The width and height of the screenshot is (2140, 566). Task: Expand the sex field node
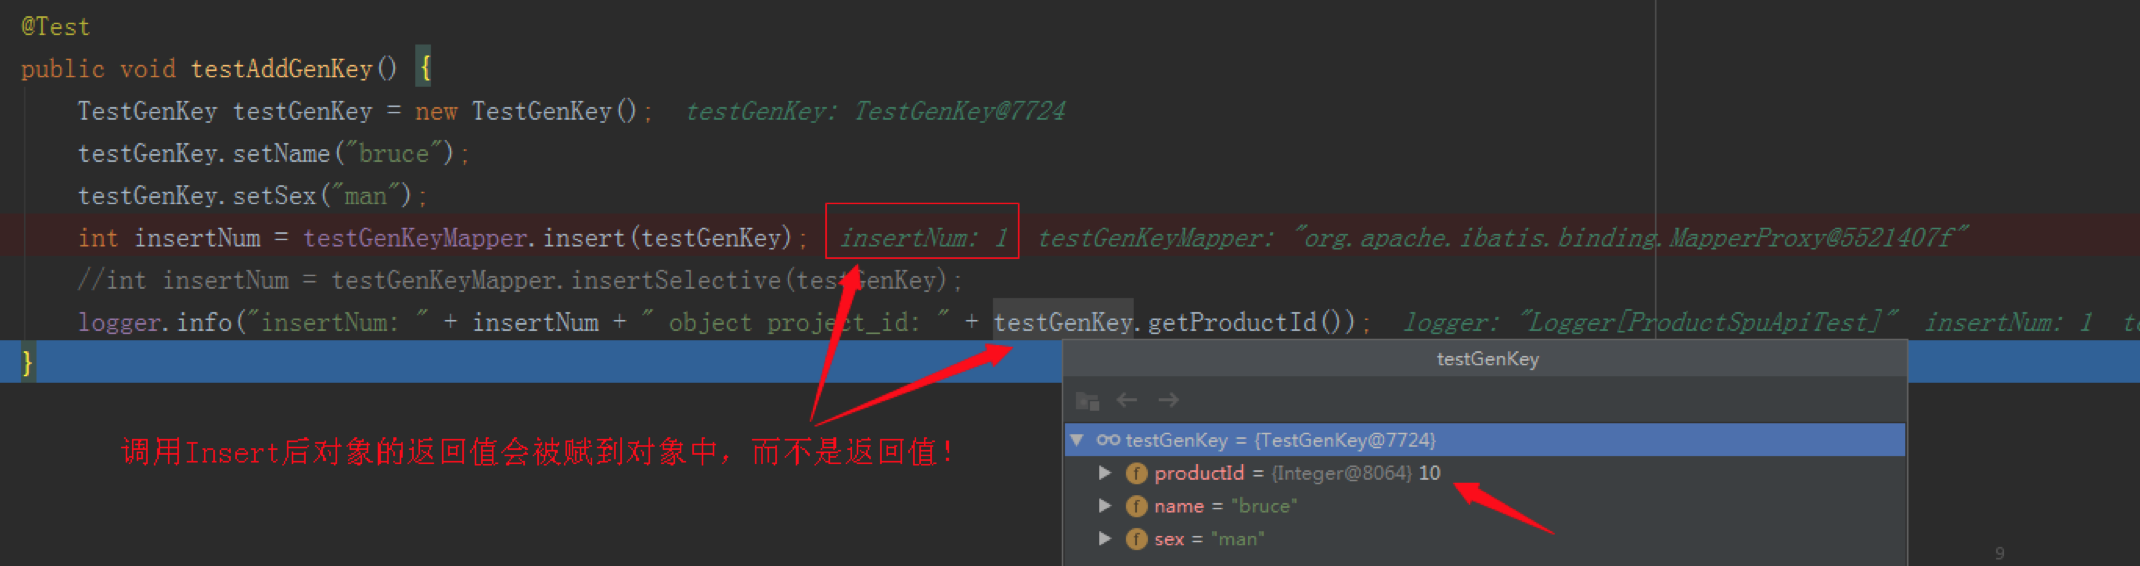(1105, 539)
